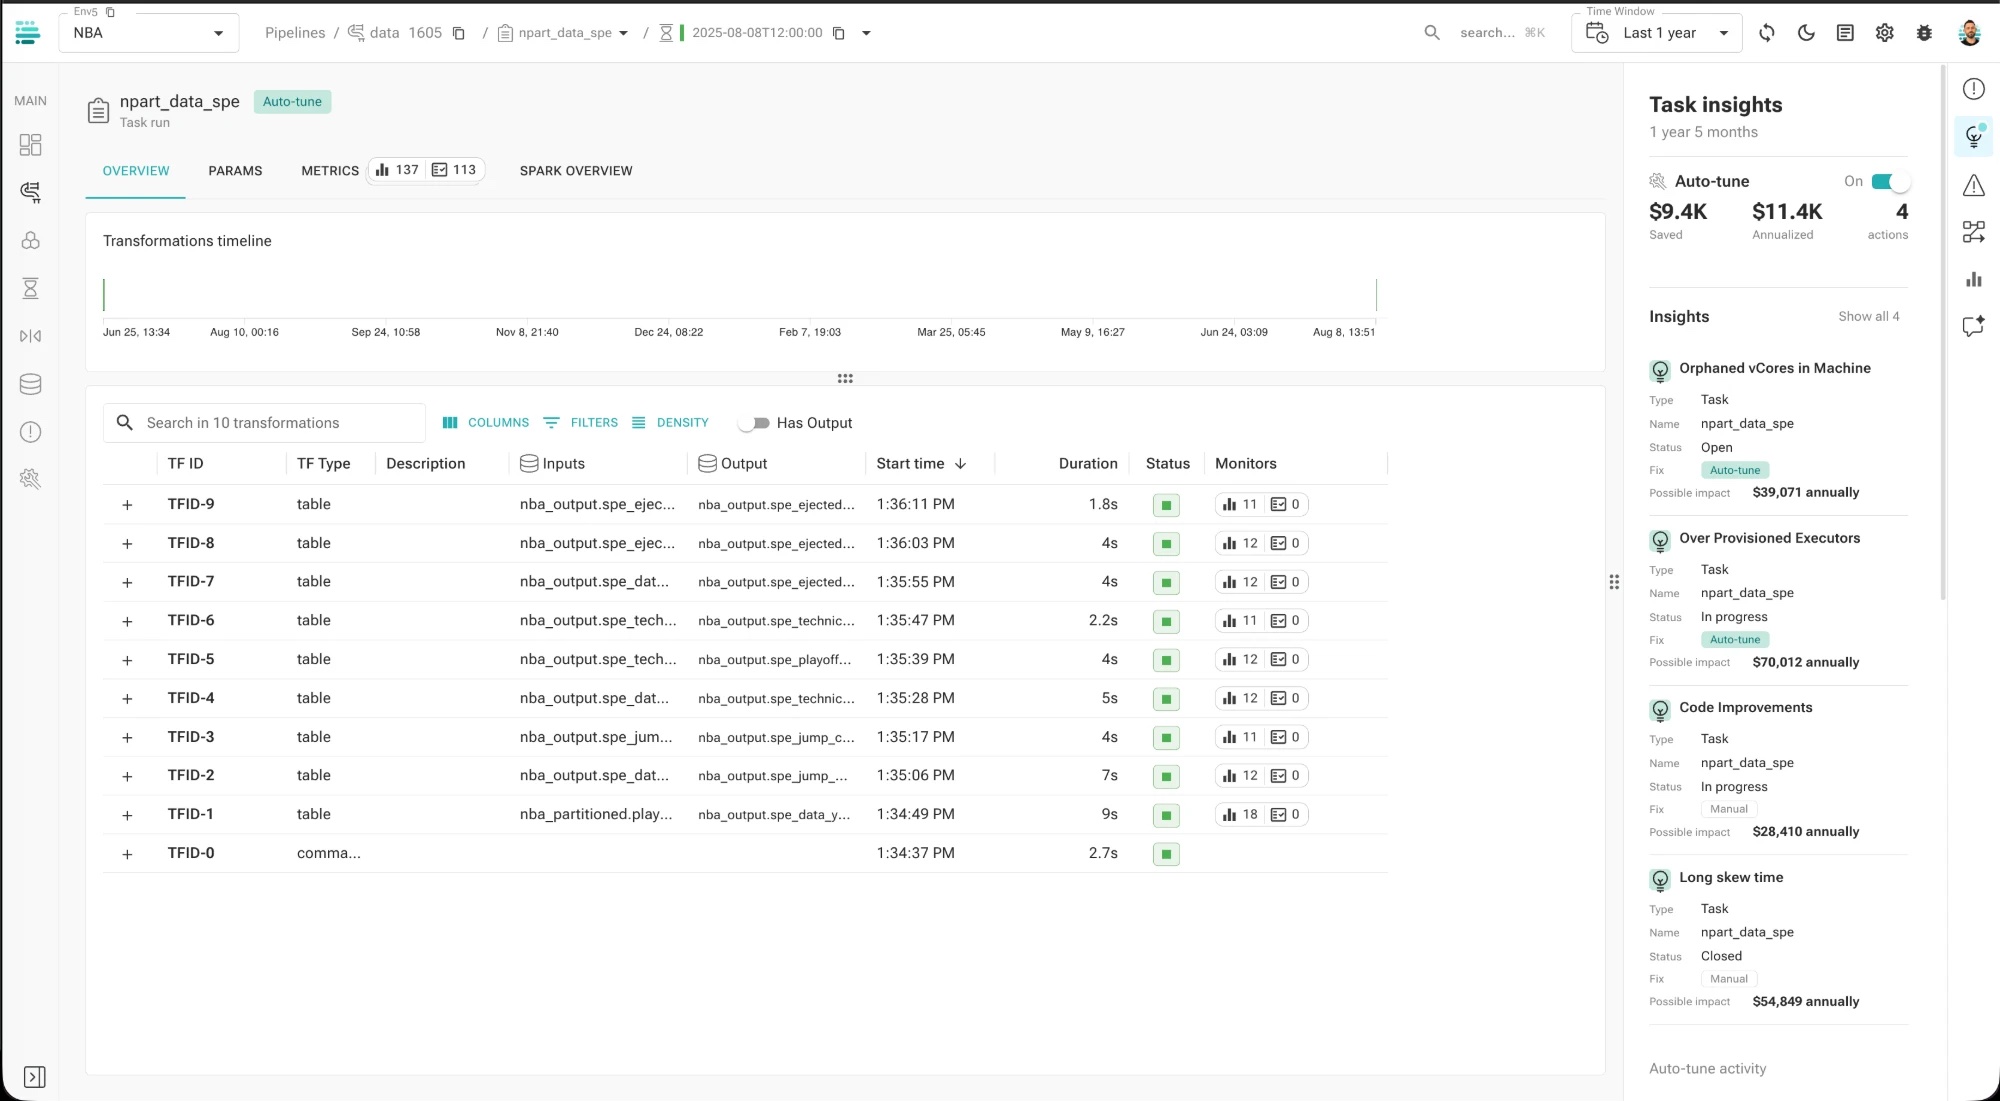
Task: Click the Aug 8 timeline marker
Action: pyautogui.click(x=1376, y=295)
